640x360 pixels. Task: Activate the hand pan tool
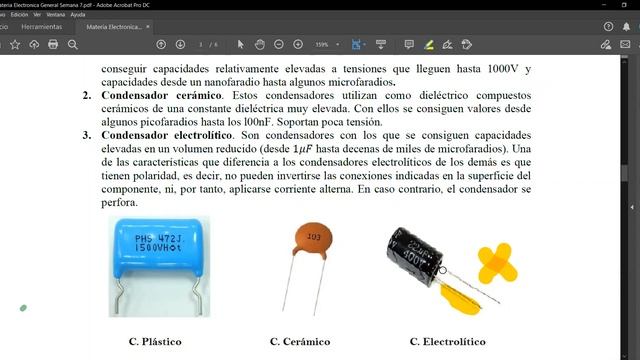[x=260, y=44]
